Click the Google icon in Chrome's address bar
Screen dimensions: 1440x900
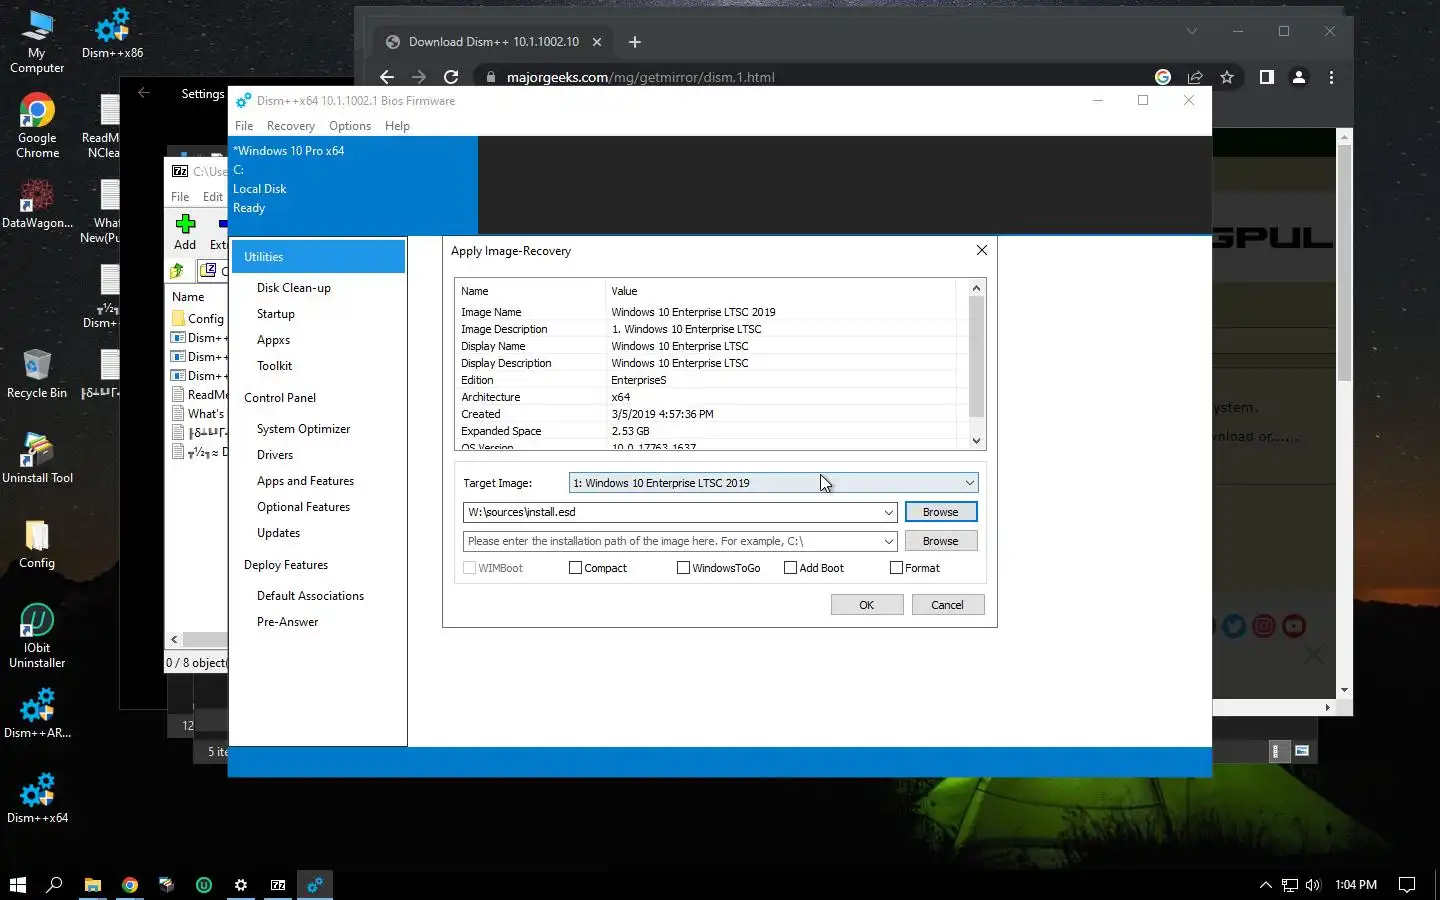tap(1163, 77)
